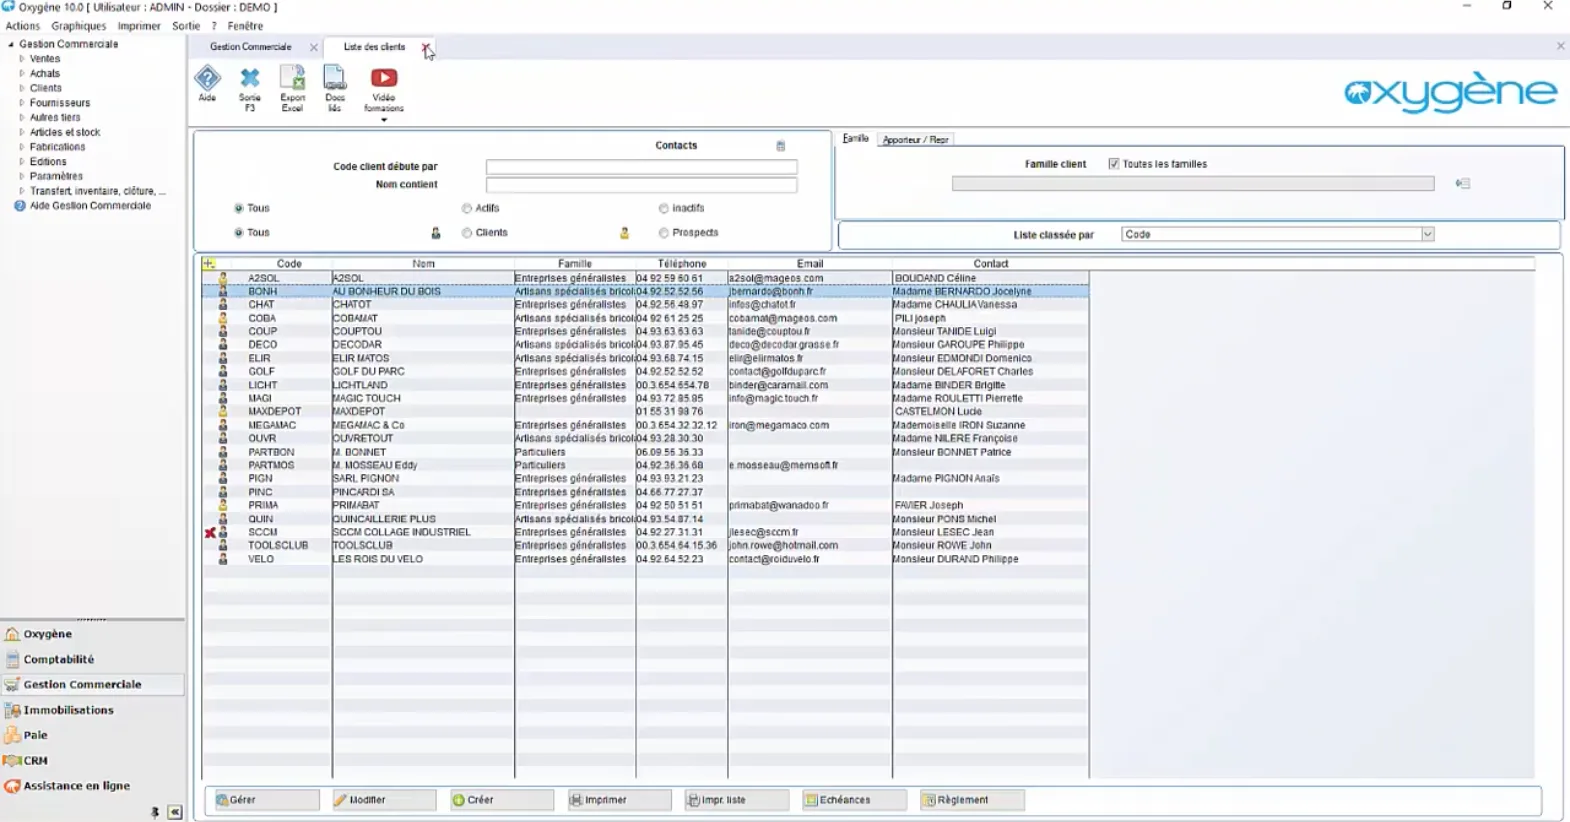The image size is (1570, 822).
Task: Click the Téléphone column header
Action: (x=682, y=264)
